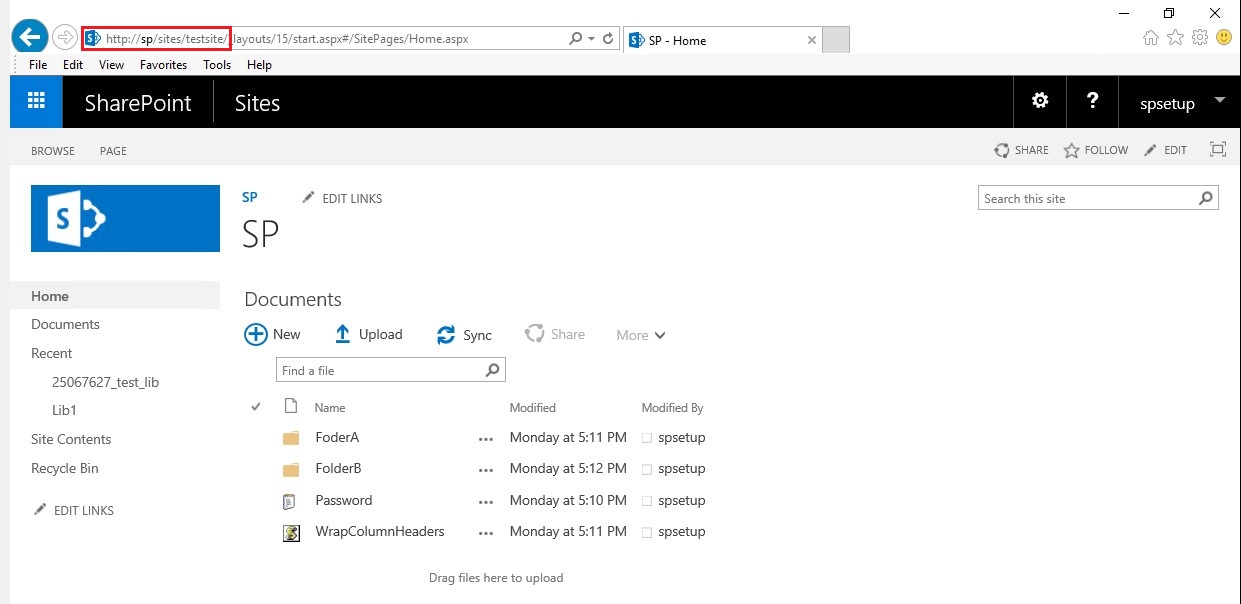Sort by Type column icon
Viewport: 1241px width, 604px height.
pos(291,406)
